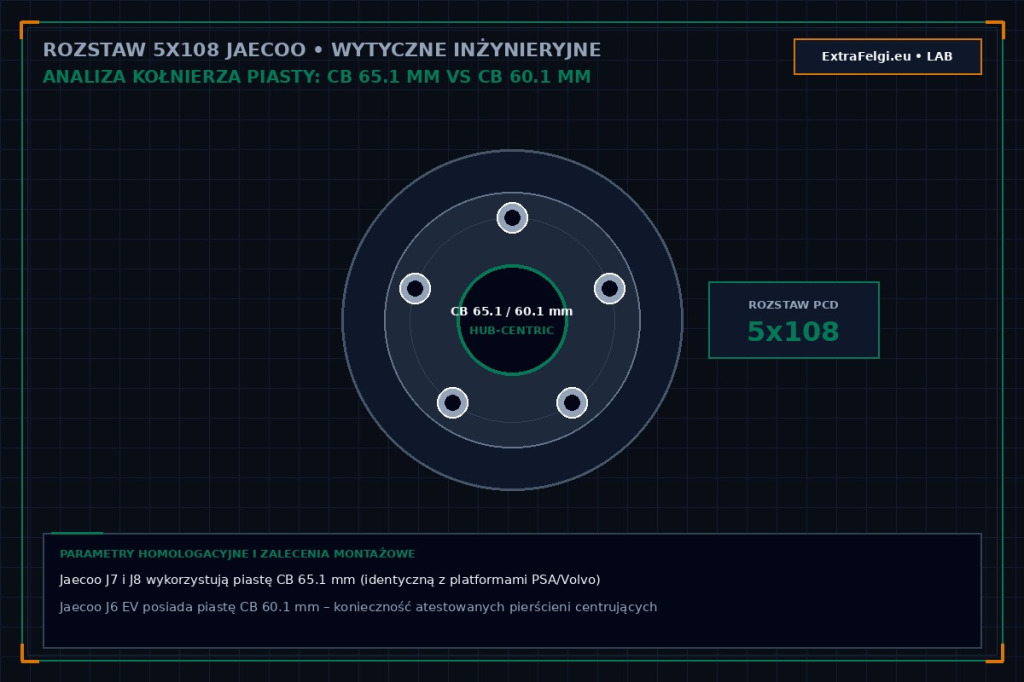This screenshot has width=1024, height=682.
Task: Click the ANALIZA KOŁNIERZA PIASTY subtitle
Action: [317, 77]
